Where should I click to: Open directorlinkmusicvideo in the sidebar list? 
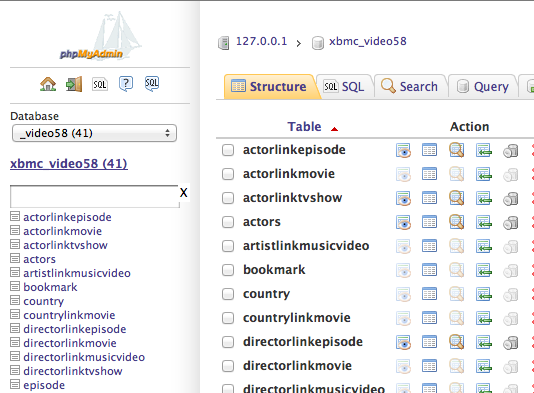[84, 357]
